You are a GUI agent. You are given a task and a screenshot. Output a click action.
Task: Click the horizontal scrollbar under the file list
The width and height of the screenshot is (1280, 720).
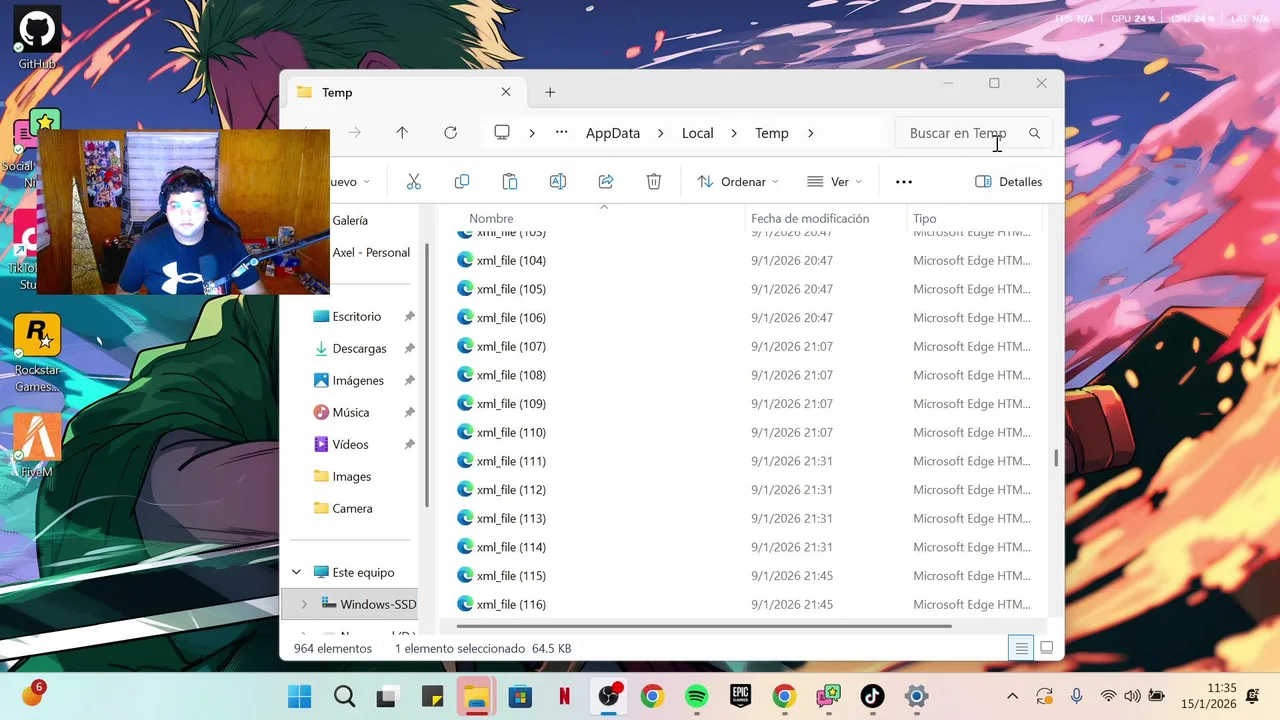[703, 627]
